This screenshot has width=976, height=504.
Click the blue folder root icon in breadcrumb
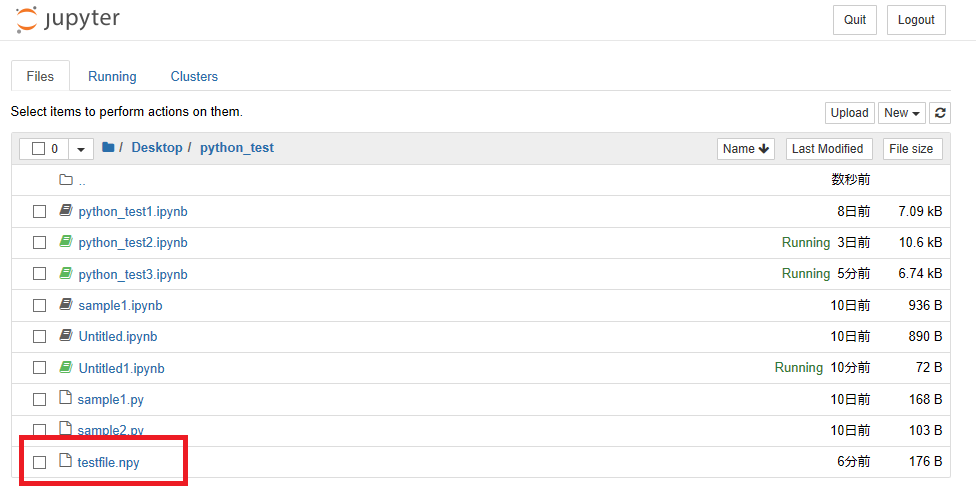click(x=108, y=147)
